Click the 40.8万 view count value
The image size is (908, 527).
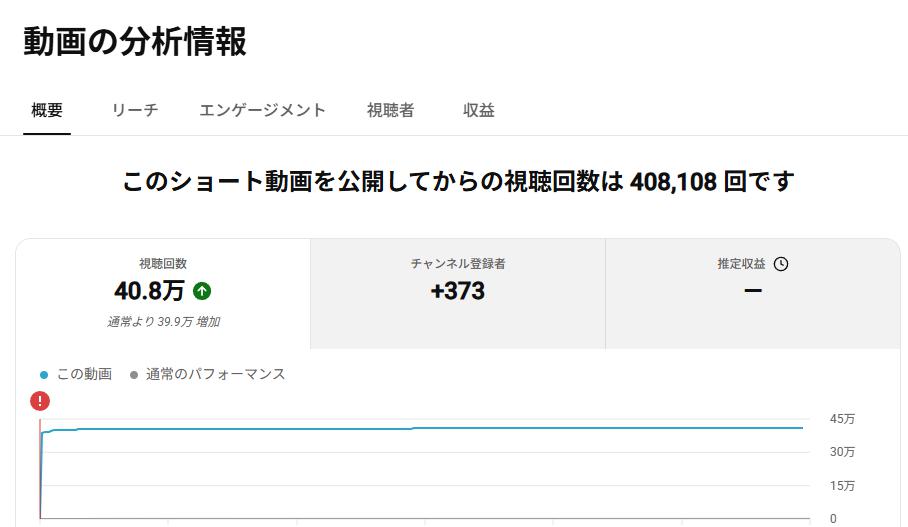pos(149,291)
